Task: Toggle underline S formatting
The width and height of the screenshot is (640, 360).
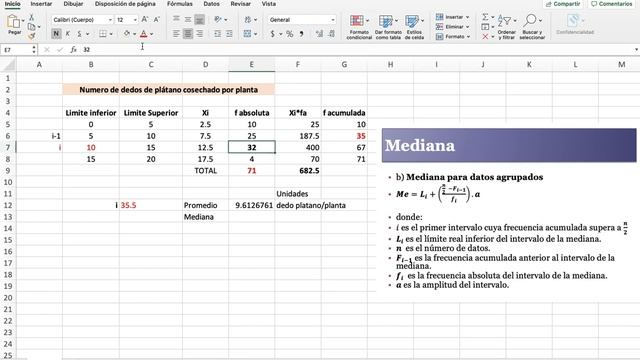Action: pos(79,33)
